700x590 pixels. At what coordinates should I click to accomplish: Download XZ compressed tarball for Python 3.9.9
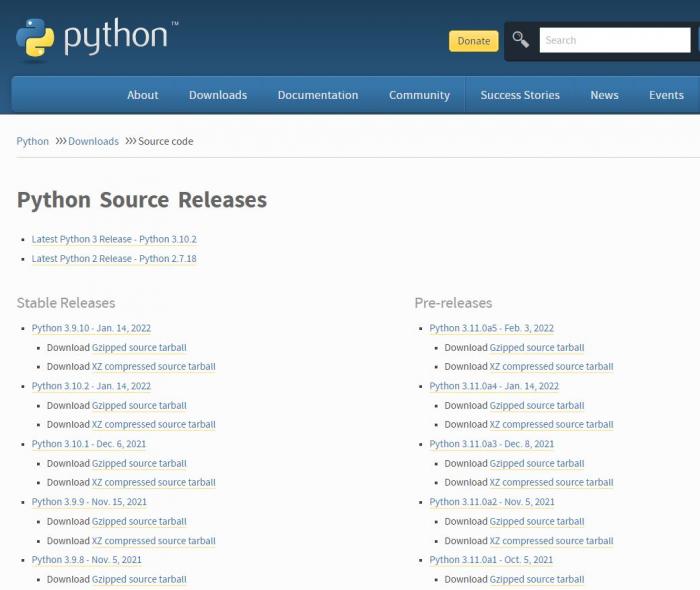154,541
